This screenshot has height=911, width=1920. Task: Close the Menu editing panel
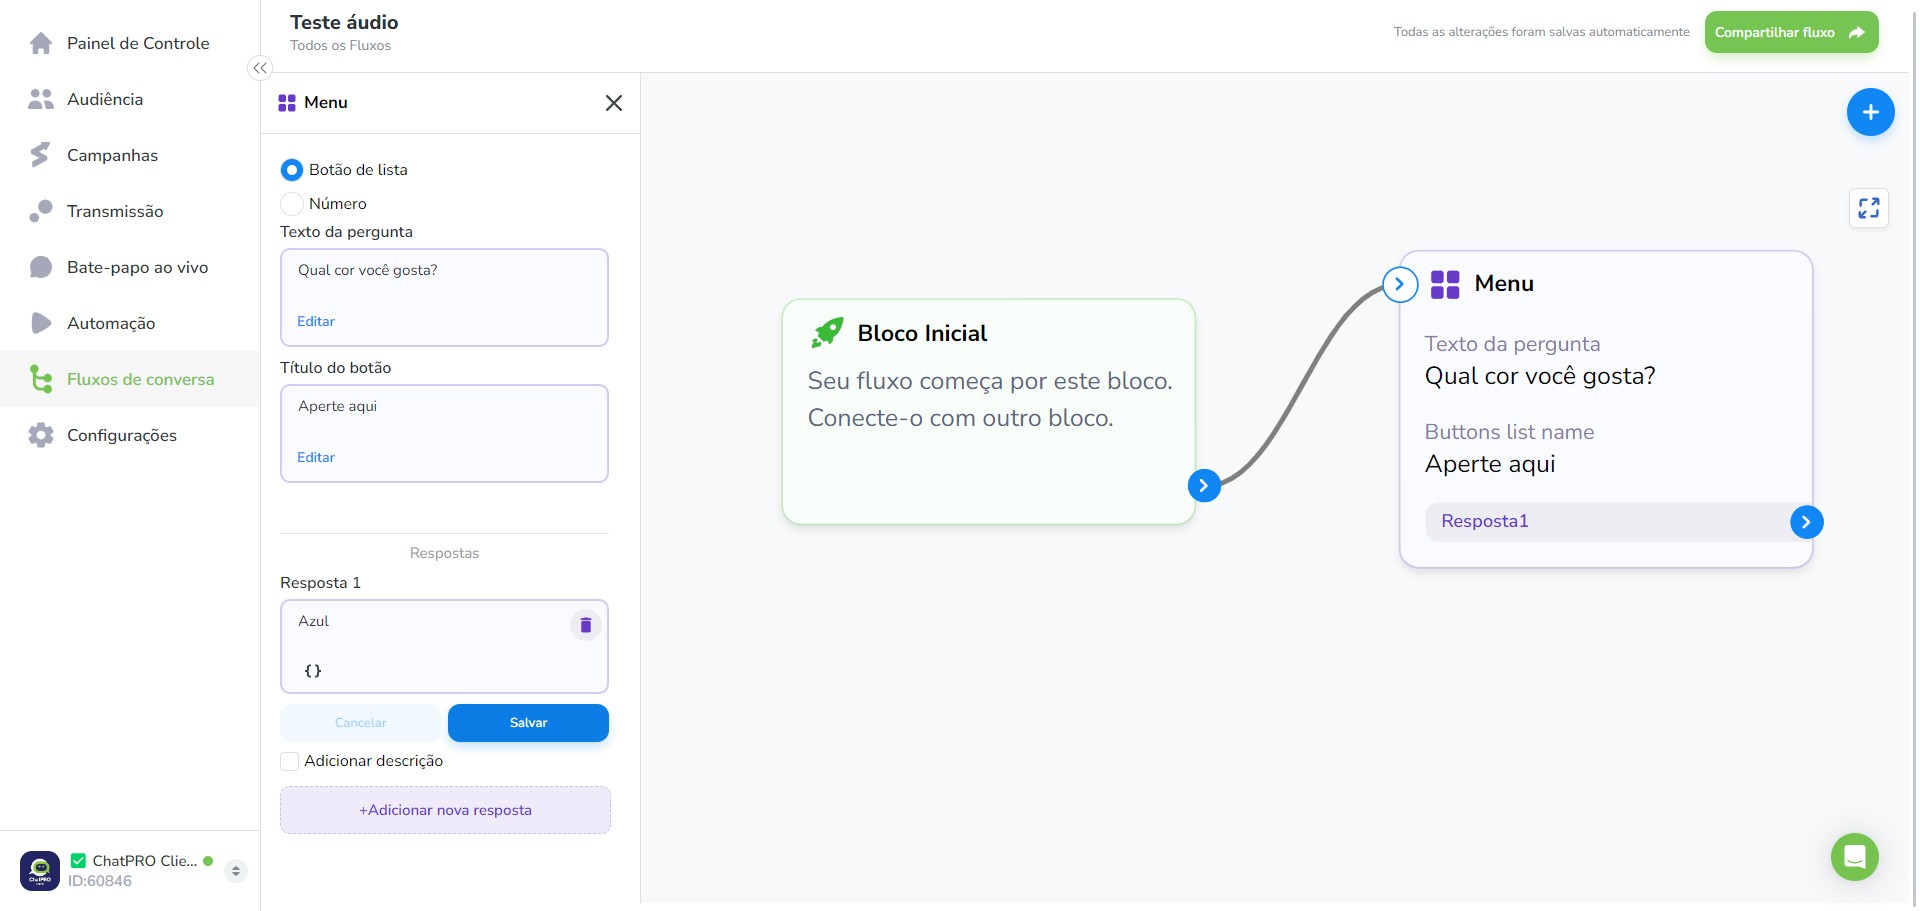pos(614,103)
